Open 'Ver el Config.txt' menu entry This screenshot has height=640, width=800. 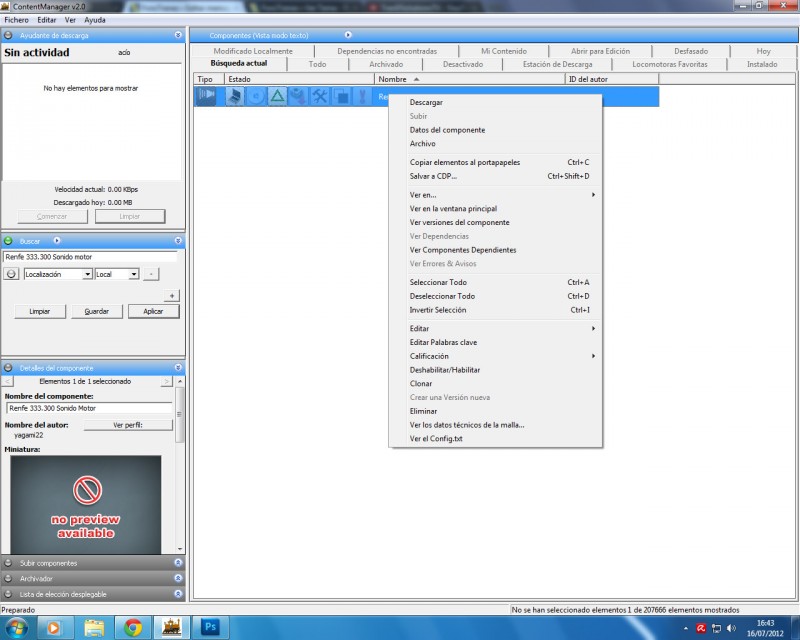(x=495, y=438)
